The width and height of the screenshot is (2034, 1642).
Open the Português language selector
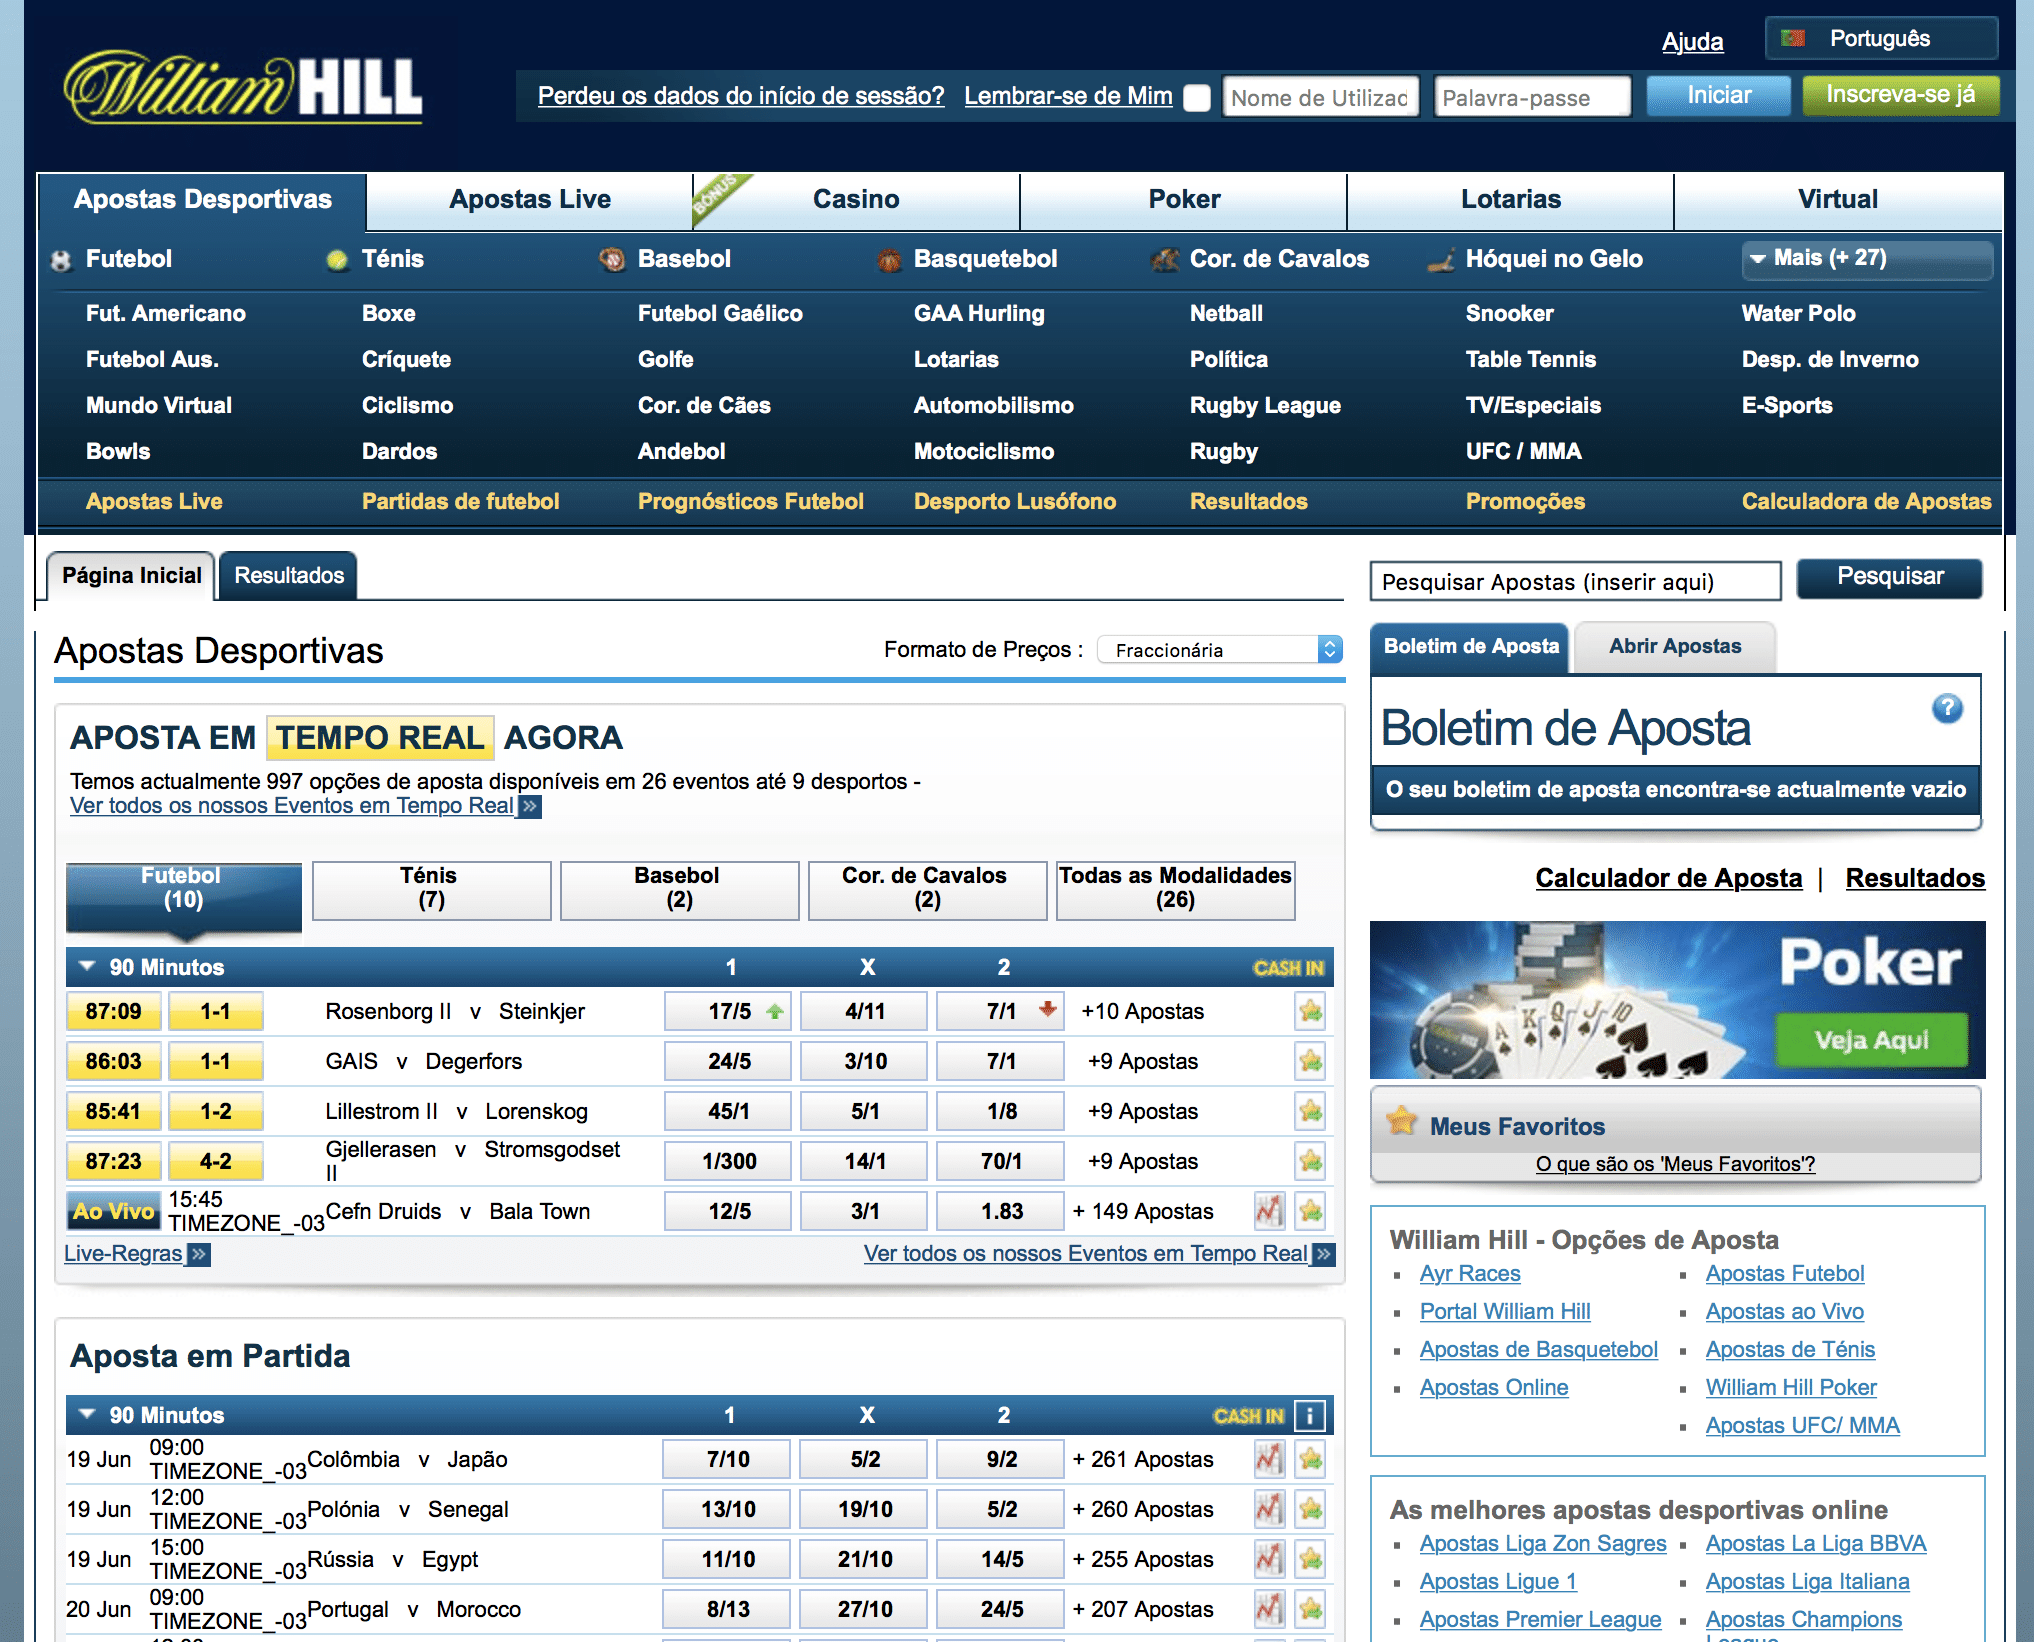pyautogui.click(x=1881, y=39)
